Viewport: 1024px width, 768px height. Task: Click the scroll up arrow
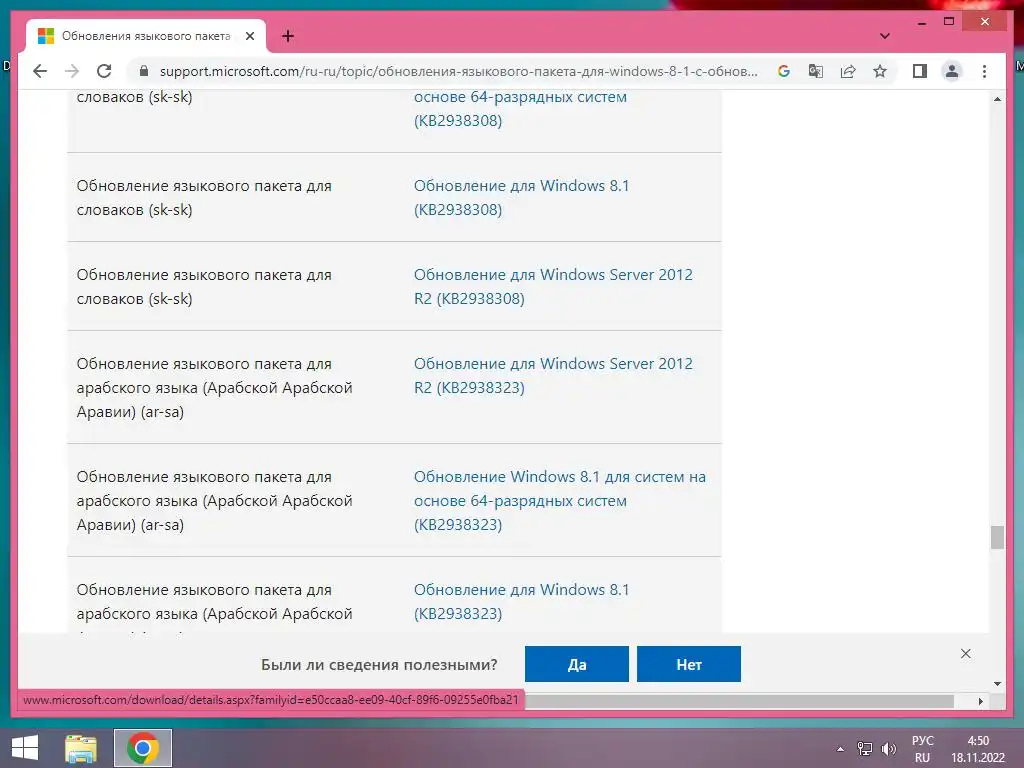[997, 99]
